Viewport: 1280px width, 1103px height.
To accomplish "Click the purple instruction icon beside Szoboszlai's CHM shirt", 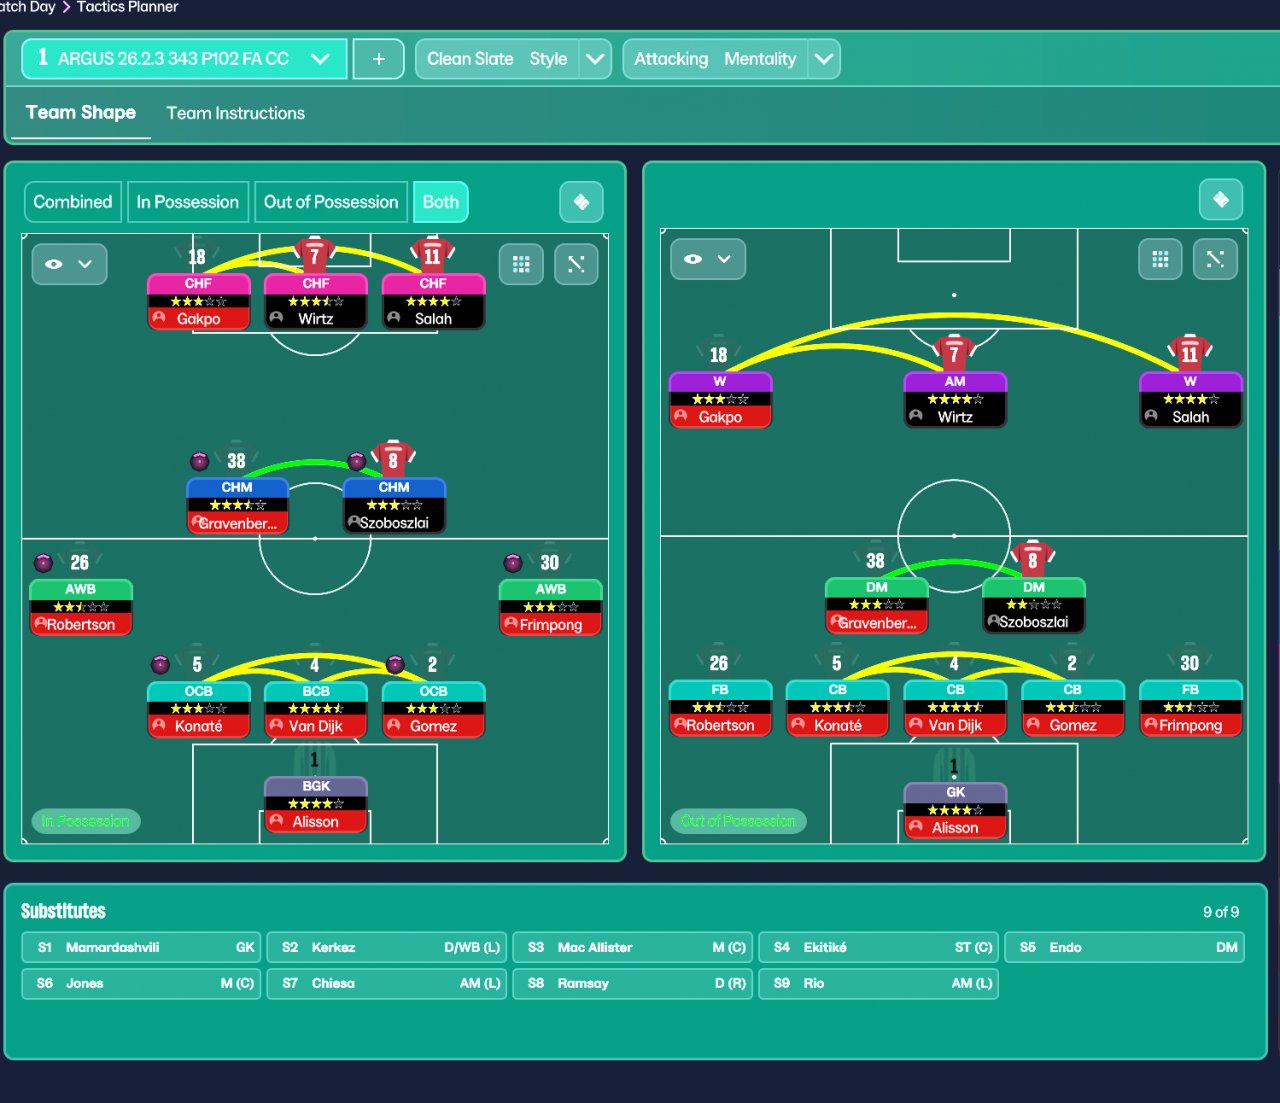I will point(357,461).
